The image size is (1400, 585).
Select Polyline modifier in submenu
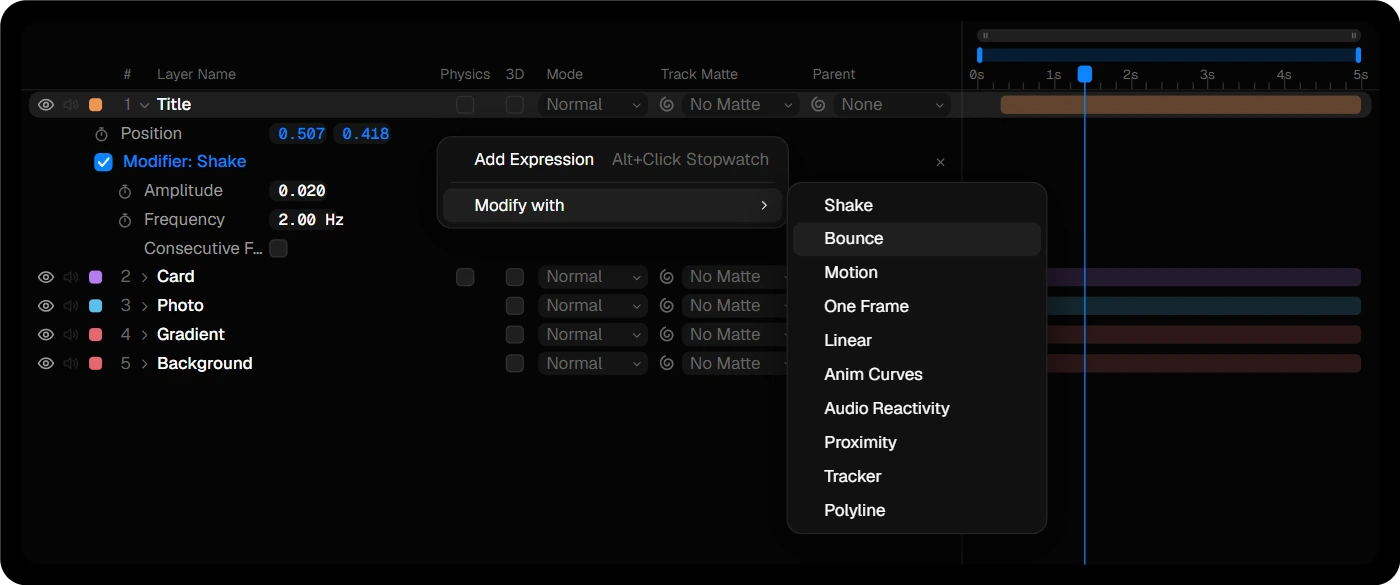point(917,511)
